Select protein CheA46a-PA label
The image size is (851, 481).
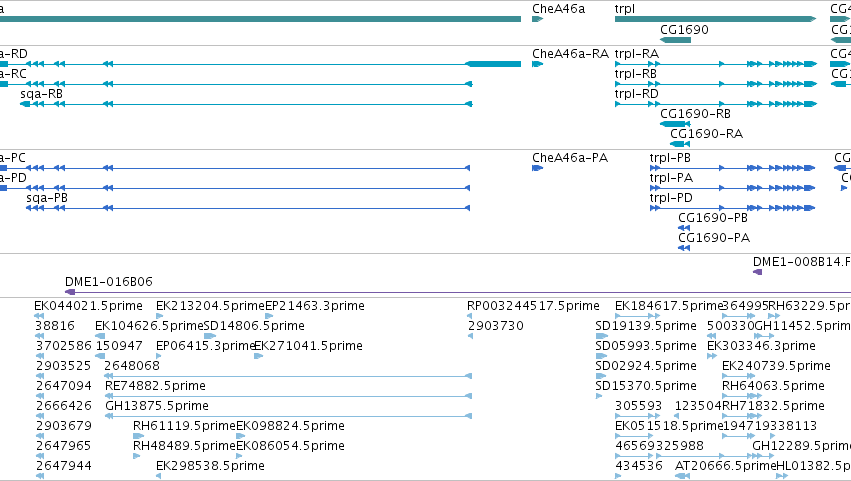[570, 158]
